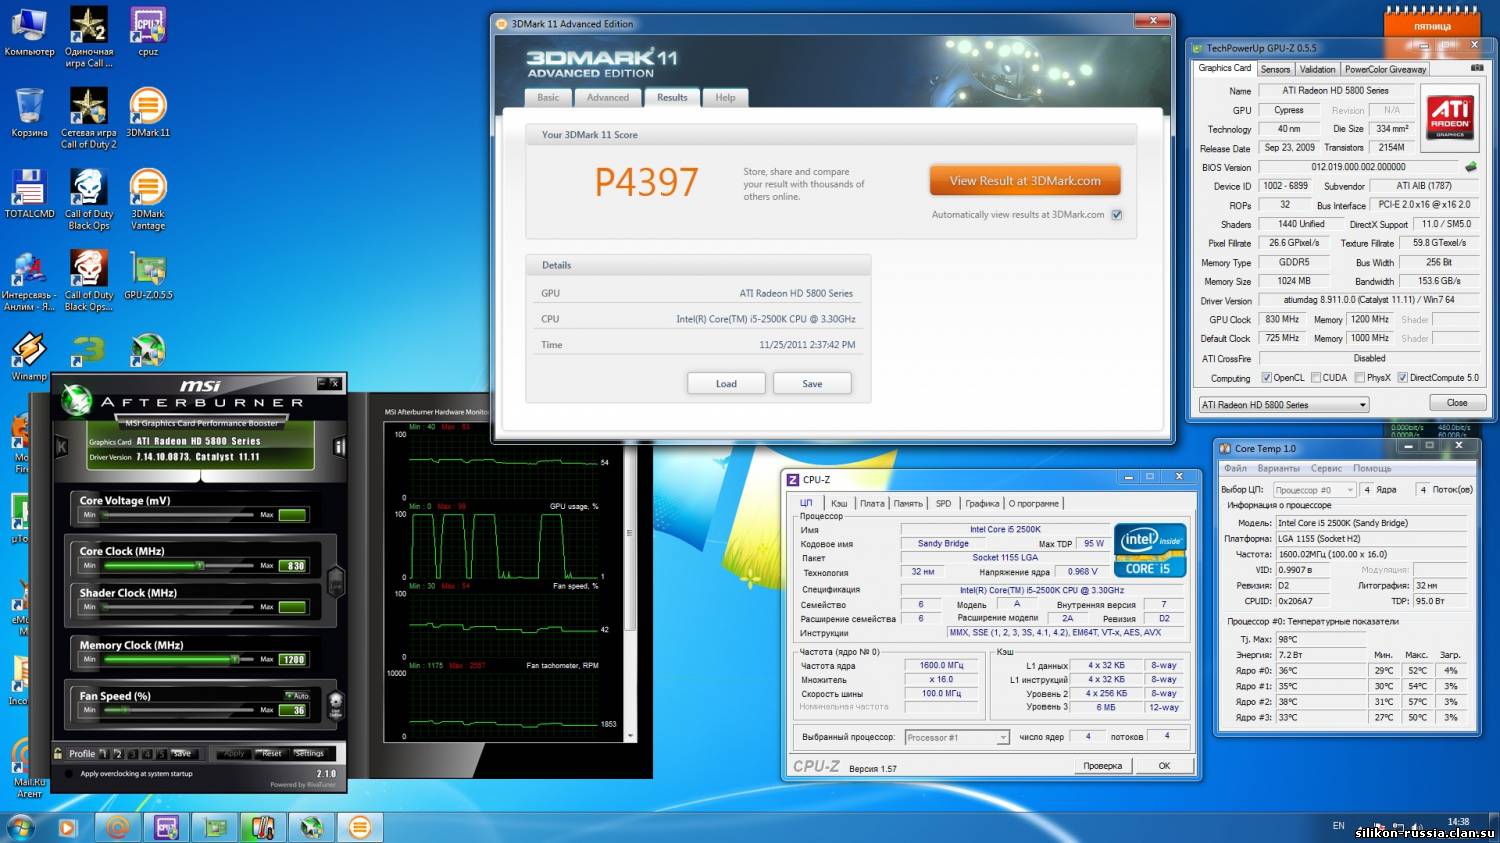The width and height of the screenshot is (1500, 843).
Task: Click the Memory Clock slider handle in Afterburner
Action: 235,660
